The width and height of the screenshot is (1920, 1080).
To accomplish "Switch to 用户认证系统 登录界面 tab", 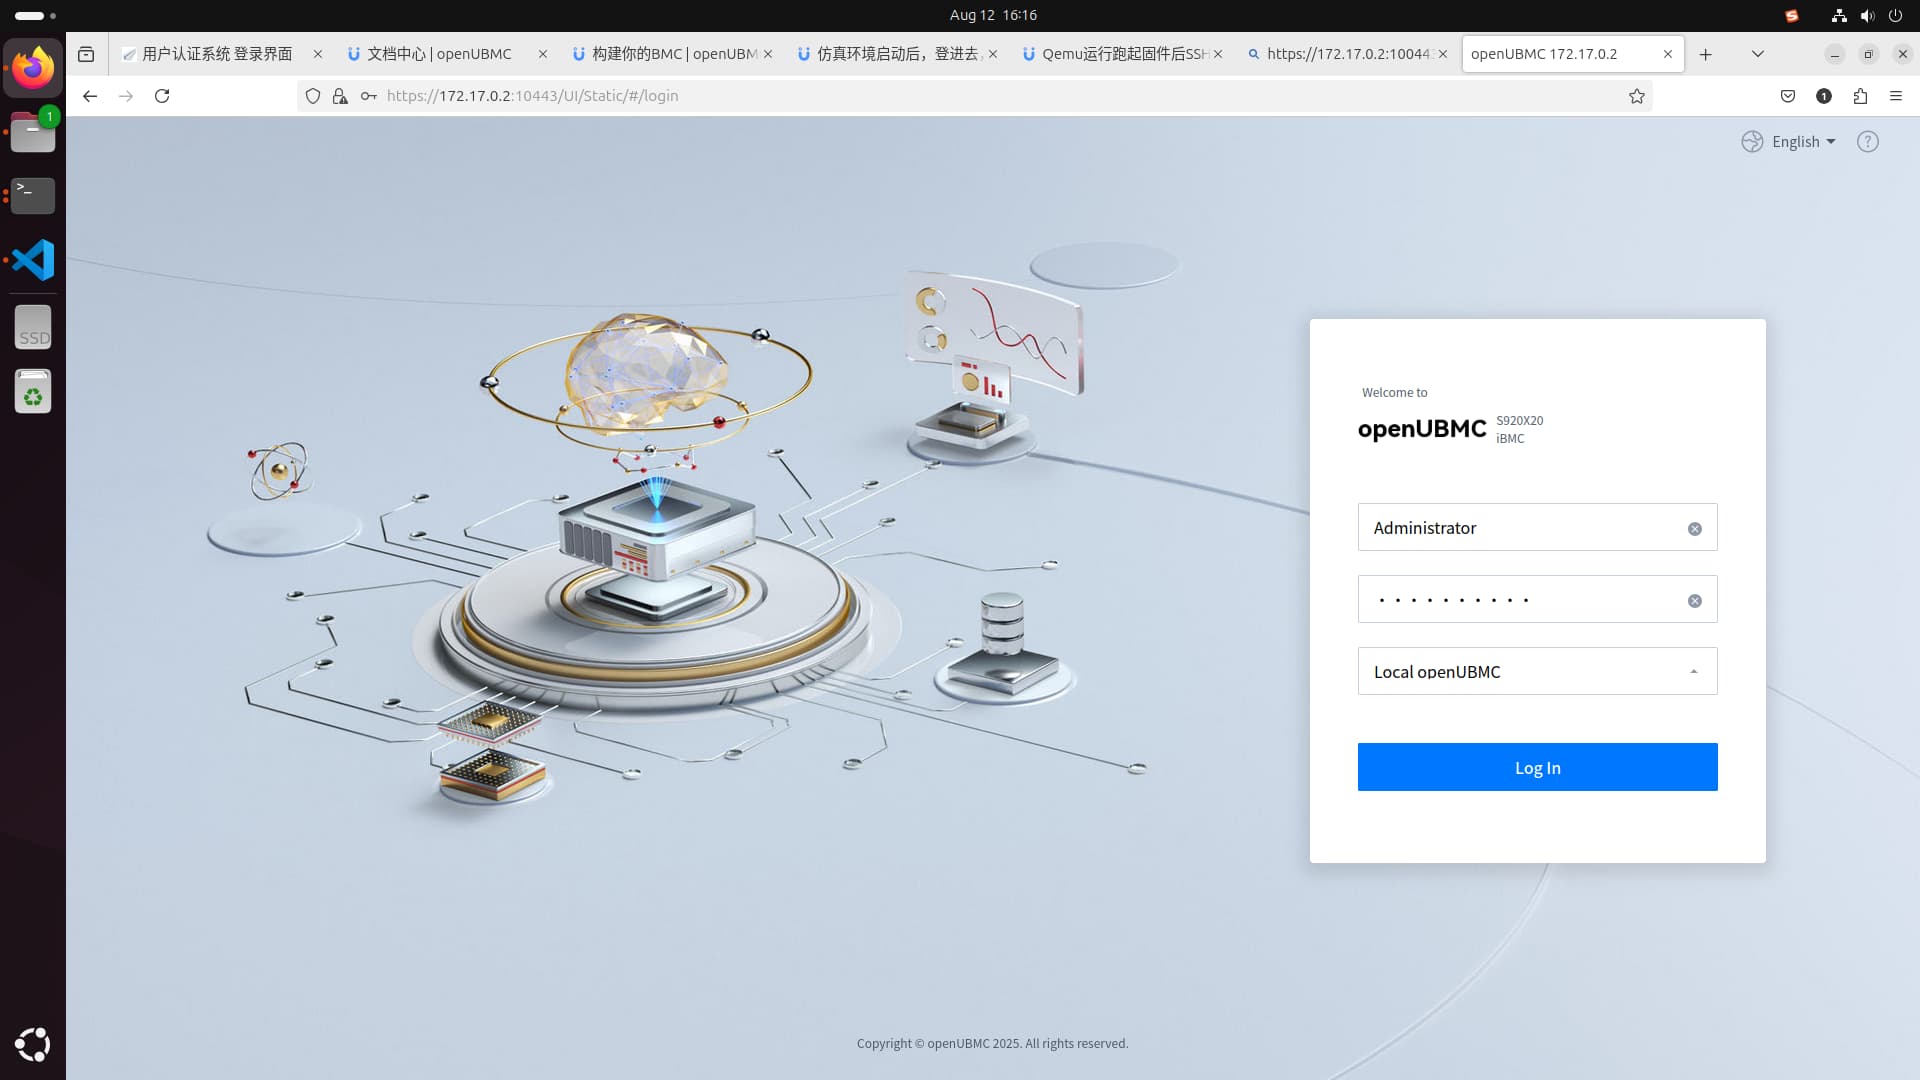I will [216, 54].
